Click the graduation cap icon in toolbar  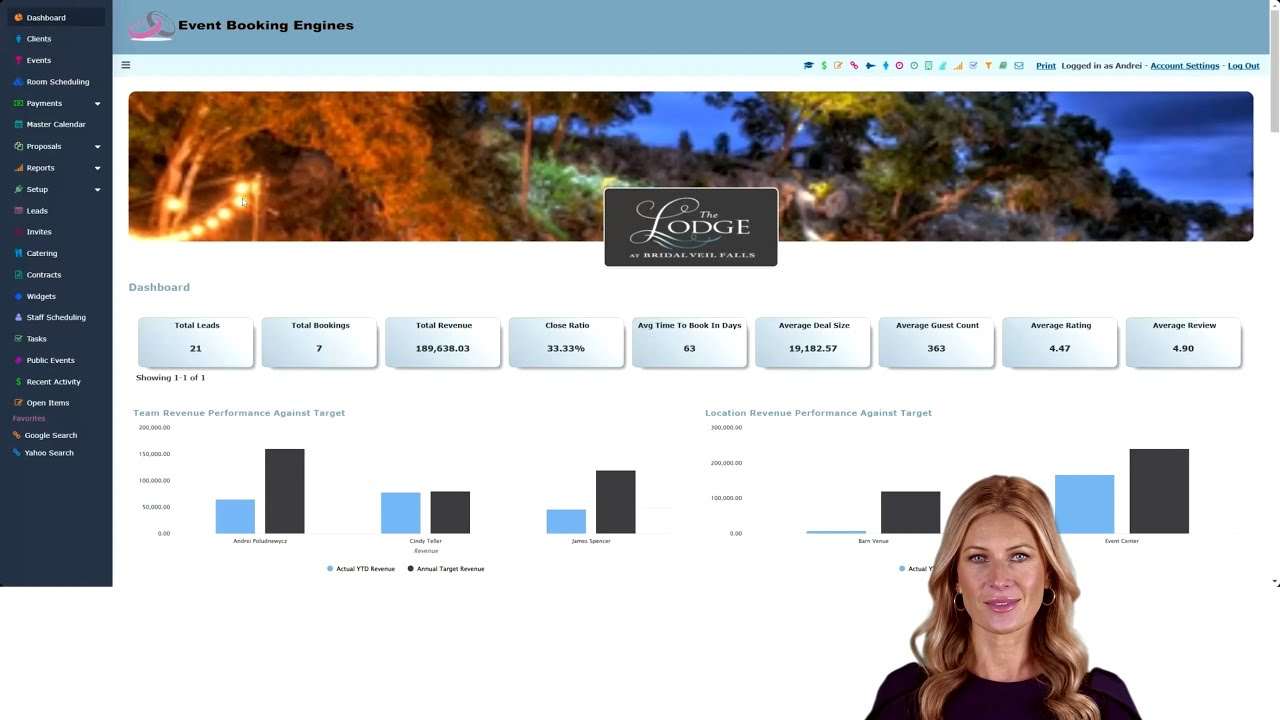809,65
